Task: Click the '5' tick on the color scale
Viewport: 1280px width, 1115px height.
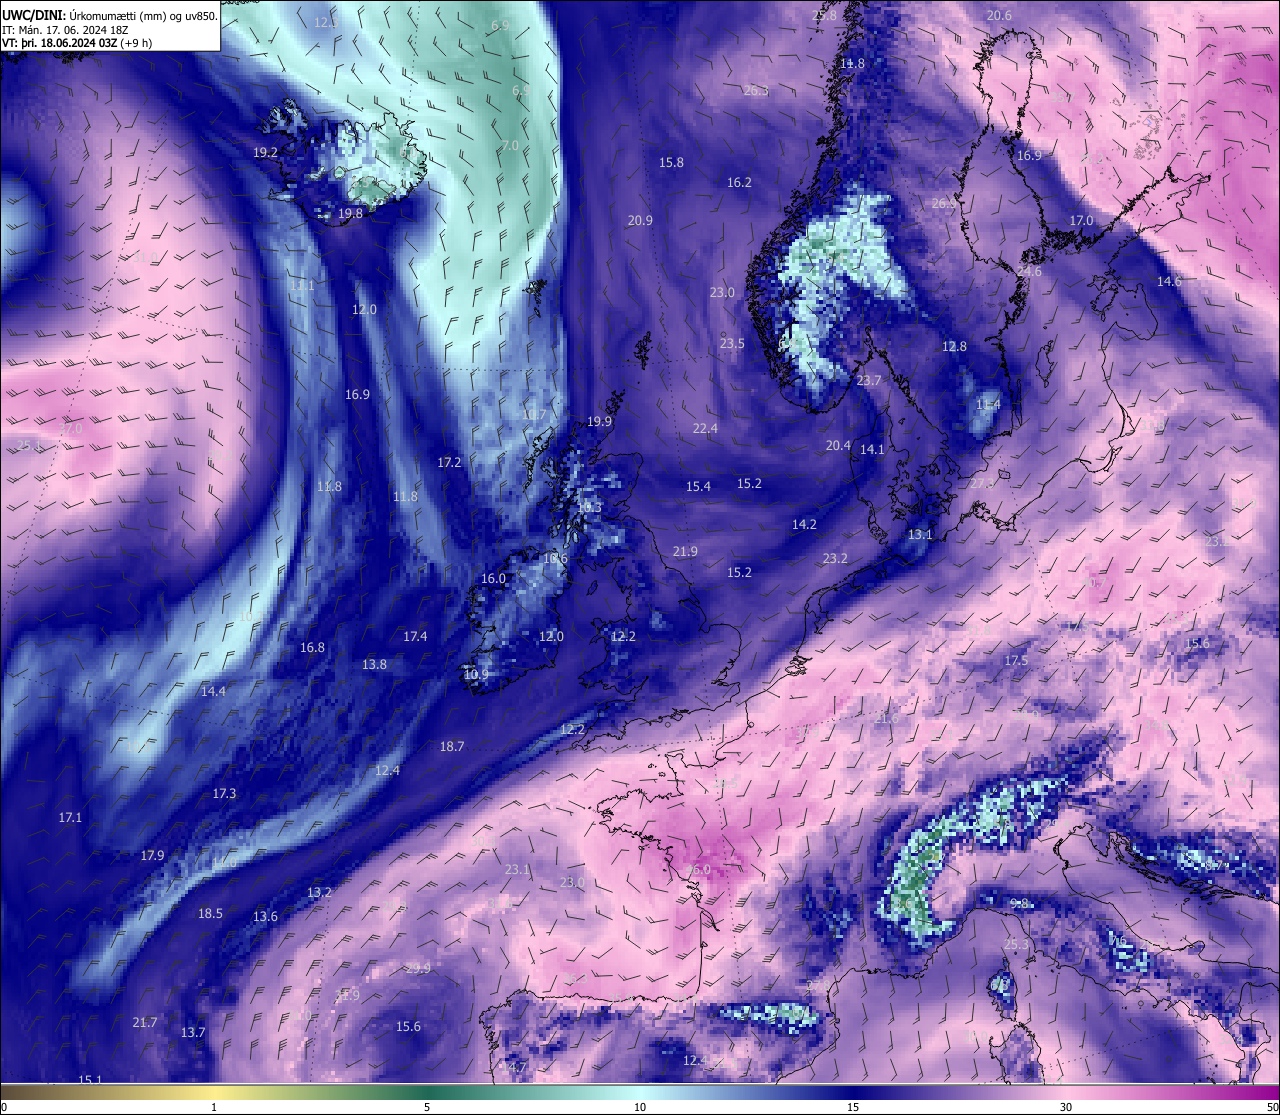Action: (x=427, y=1107)
